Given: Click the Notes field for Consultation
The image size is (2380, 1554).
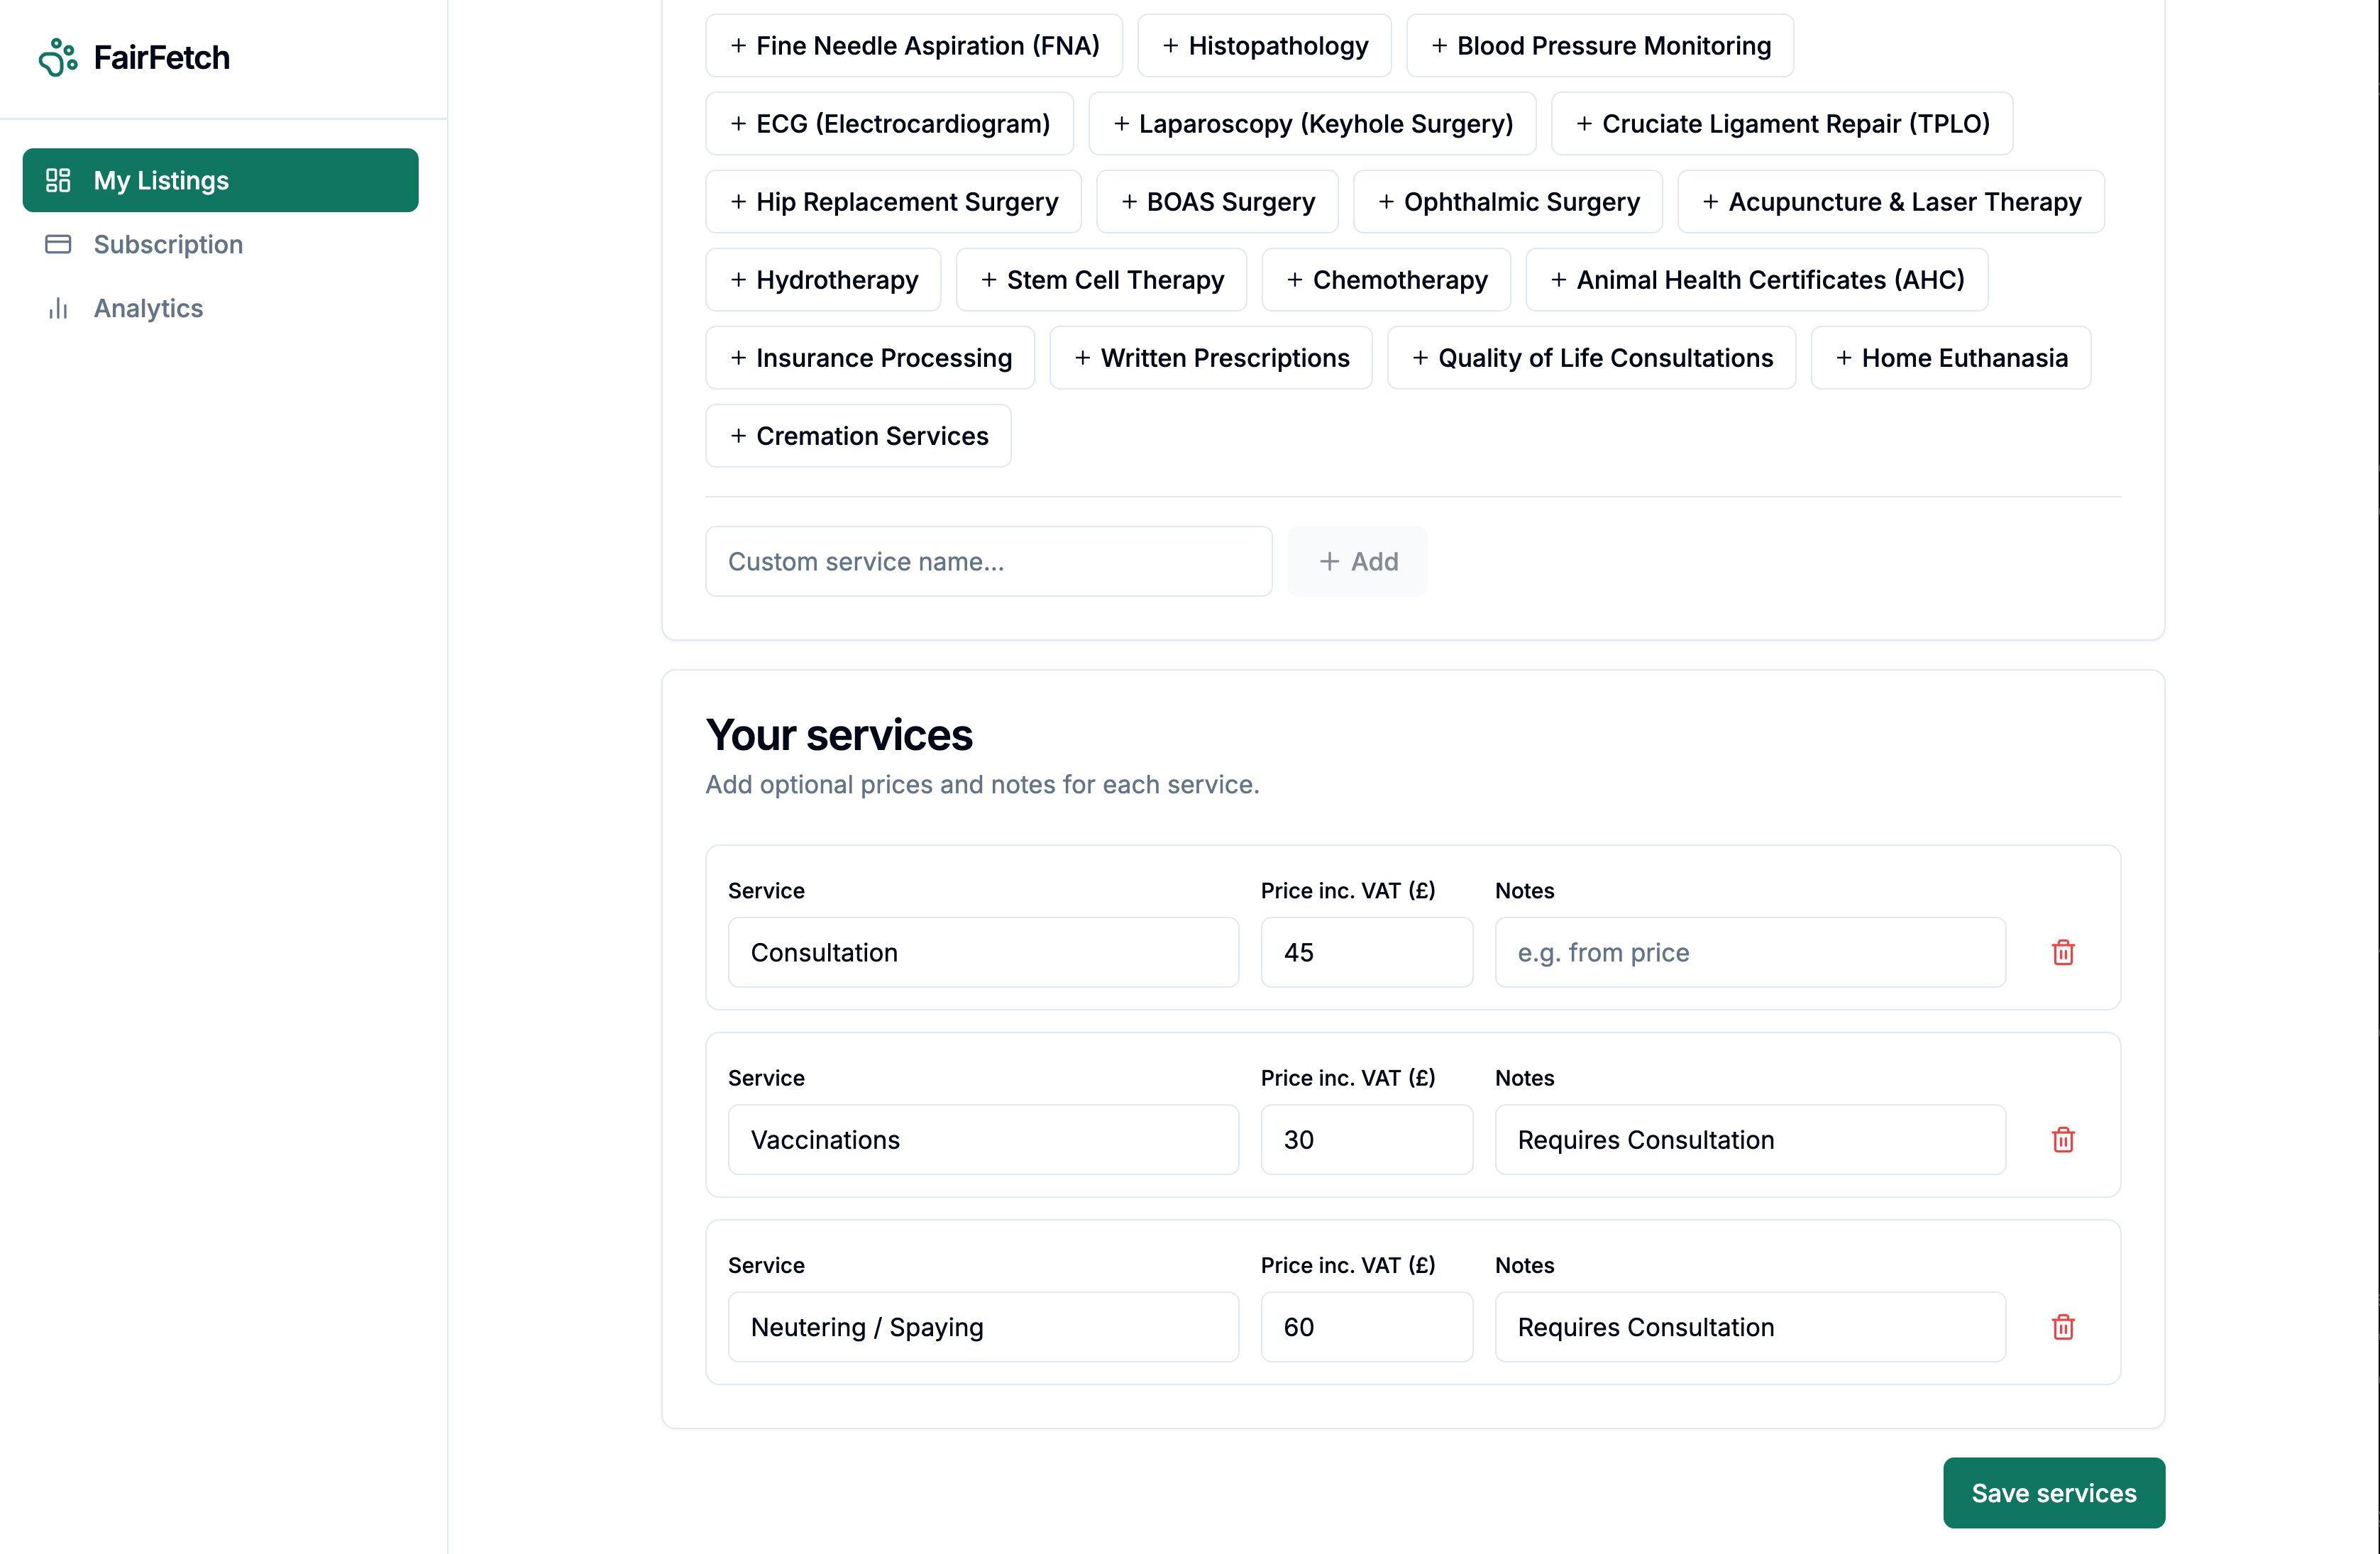Looking at the screenshot, I should 1749,952.
